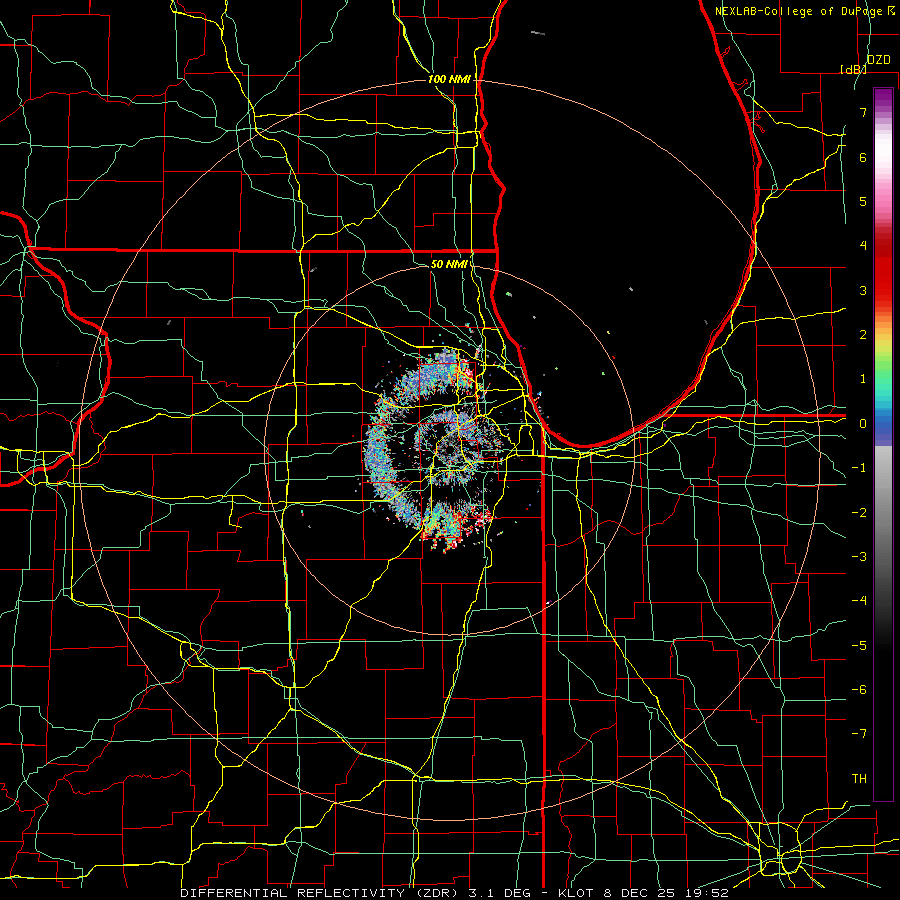Click the radar echo ring at center
Image resolution: width=900 pixels, height=900 pixels.
(x=436, y=451)
